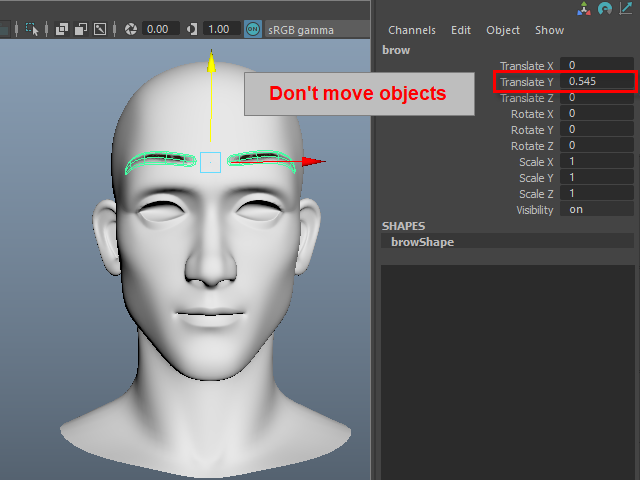Click the red X-axis move arrow
640x480 pixels.
tap(313, 162)
